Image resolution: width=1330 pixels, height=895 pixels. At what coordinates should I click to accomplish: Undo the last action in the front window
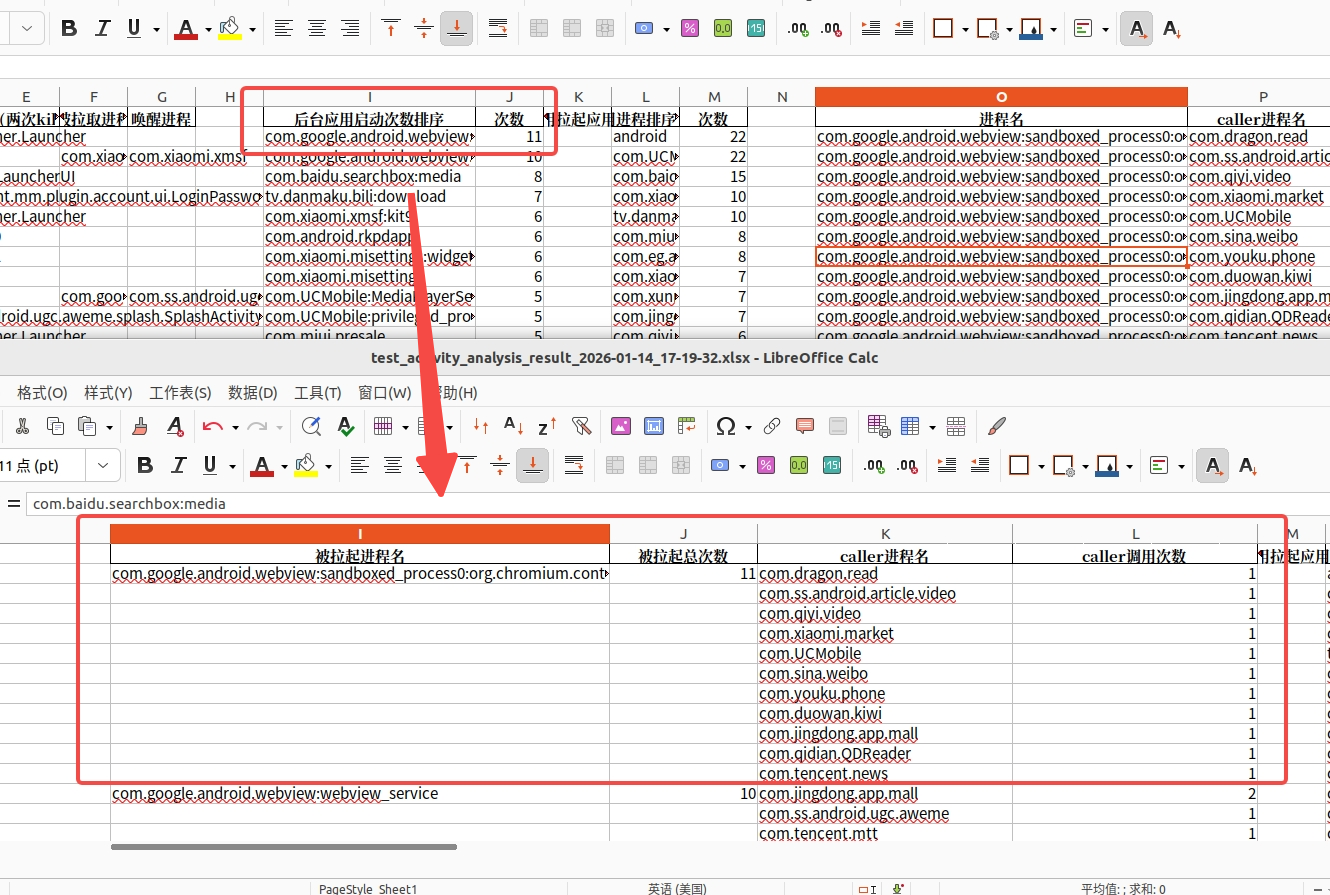click(212, 427)
